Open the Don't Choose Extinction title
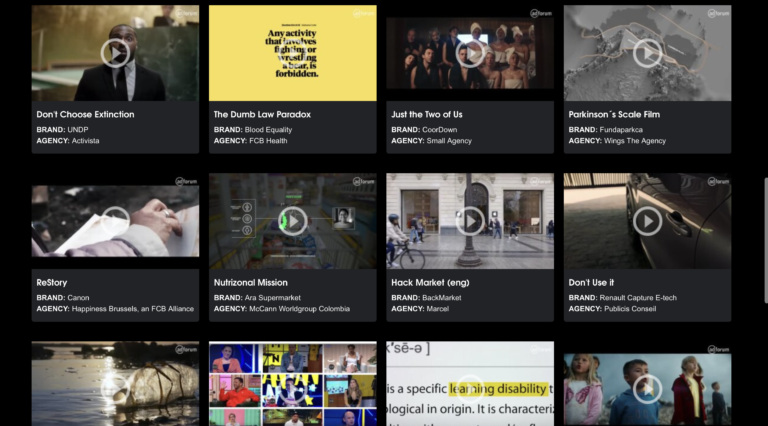Viewport: 768px width, 426px height. (x=85, y=115)
